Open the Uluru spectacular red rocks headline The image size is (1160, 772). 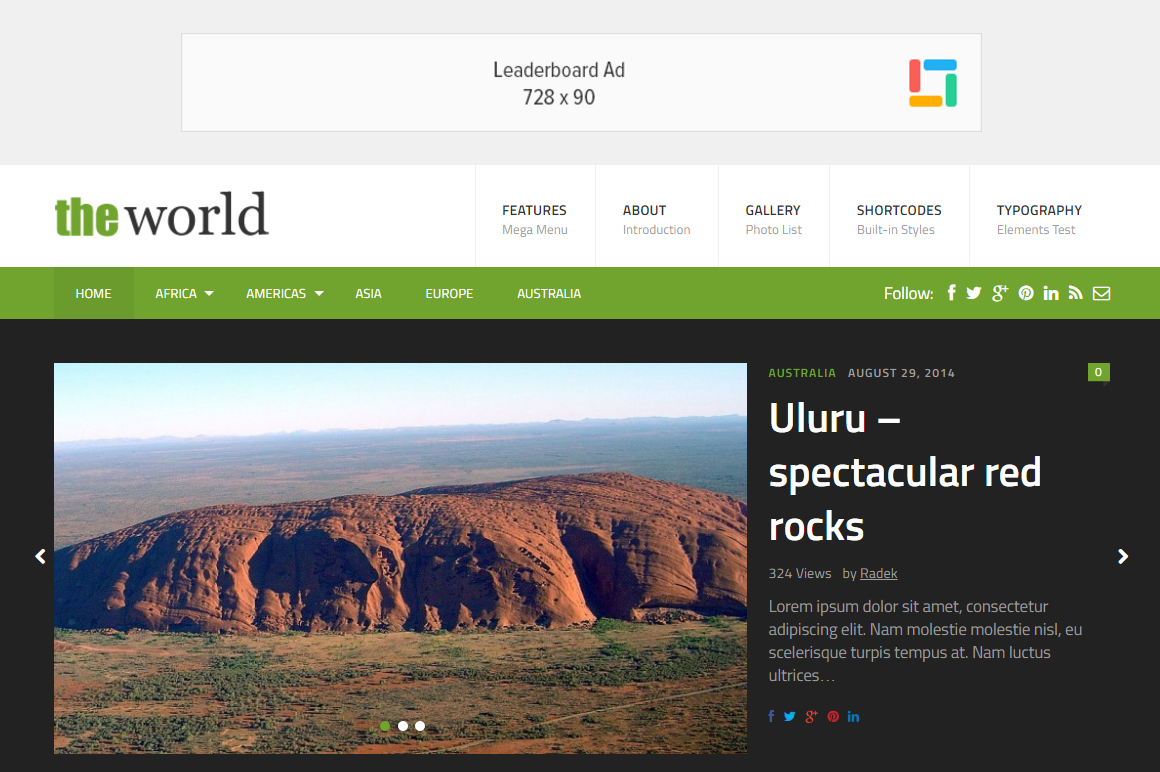tap(904, 472)
